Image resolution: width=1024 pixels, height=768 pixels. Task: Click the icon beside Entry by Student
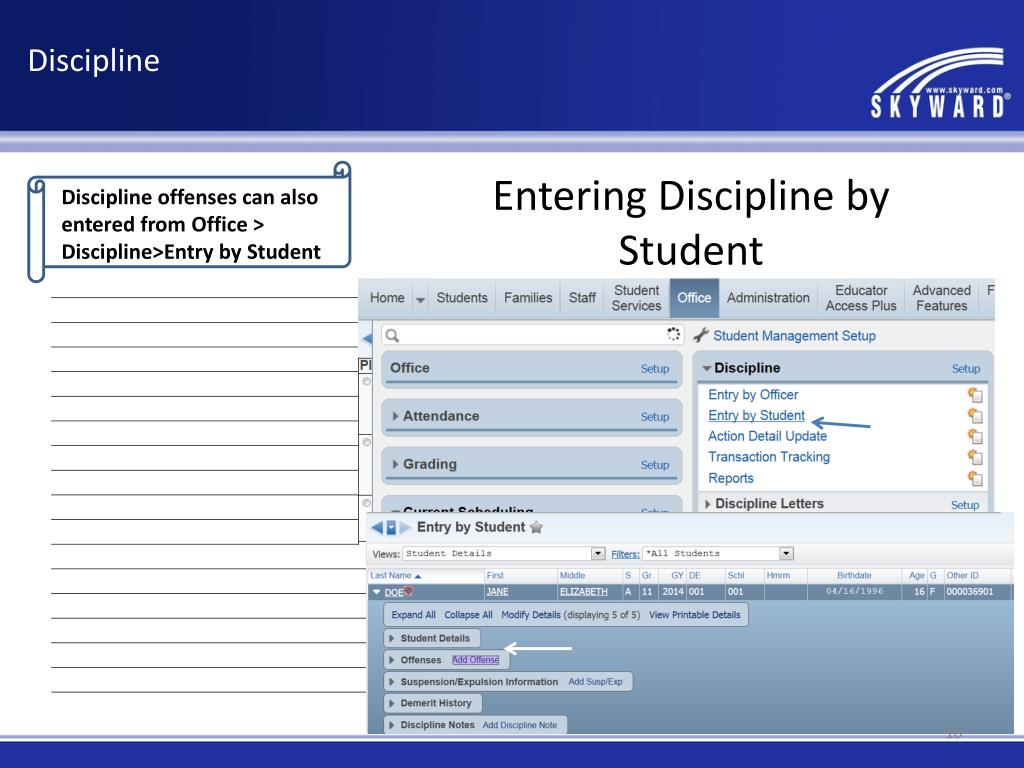click(x=976, y=416)
